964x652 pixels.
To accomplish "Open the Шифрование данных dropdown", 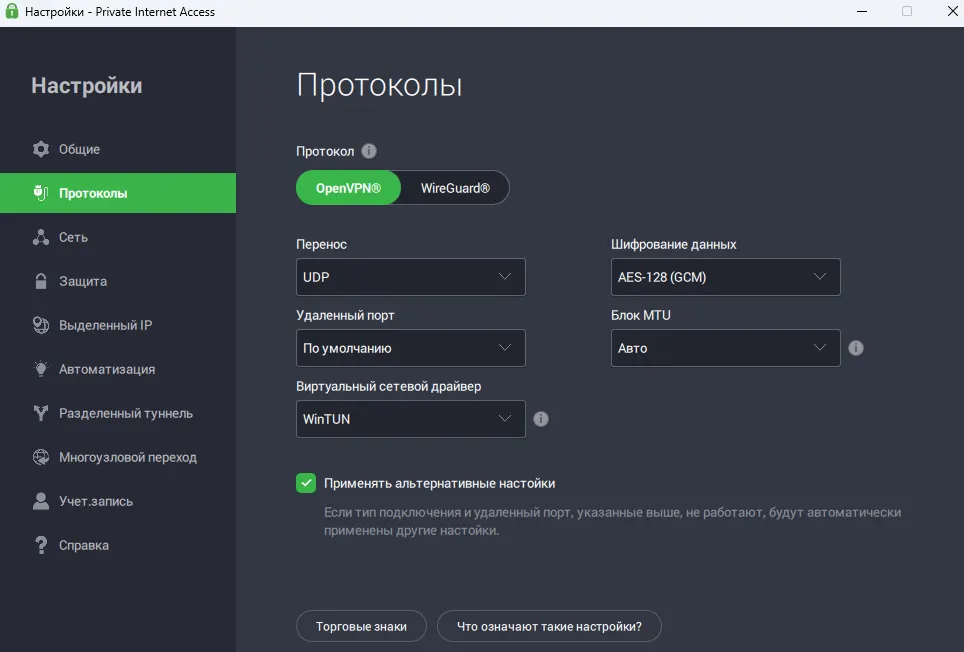I will click(x=725, y=277).
